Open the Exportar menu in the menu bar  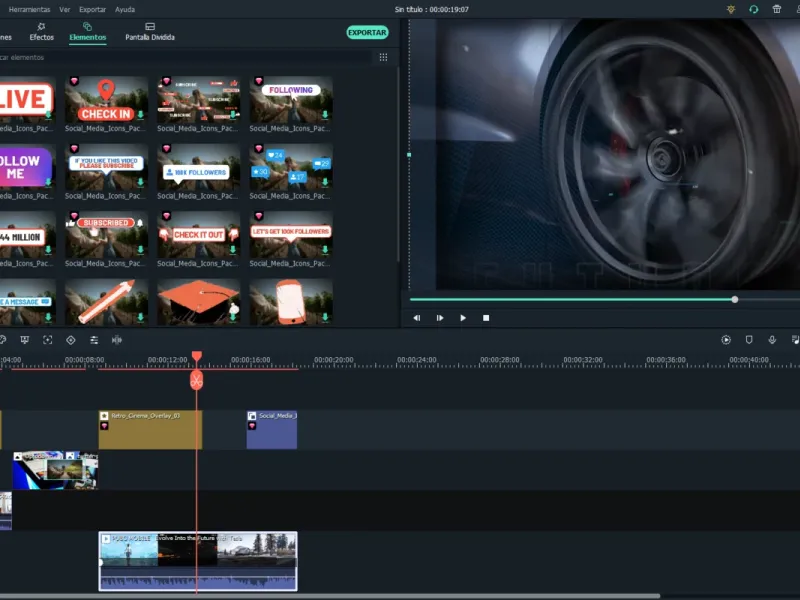coord(92,9)
